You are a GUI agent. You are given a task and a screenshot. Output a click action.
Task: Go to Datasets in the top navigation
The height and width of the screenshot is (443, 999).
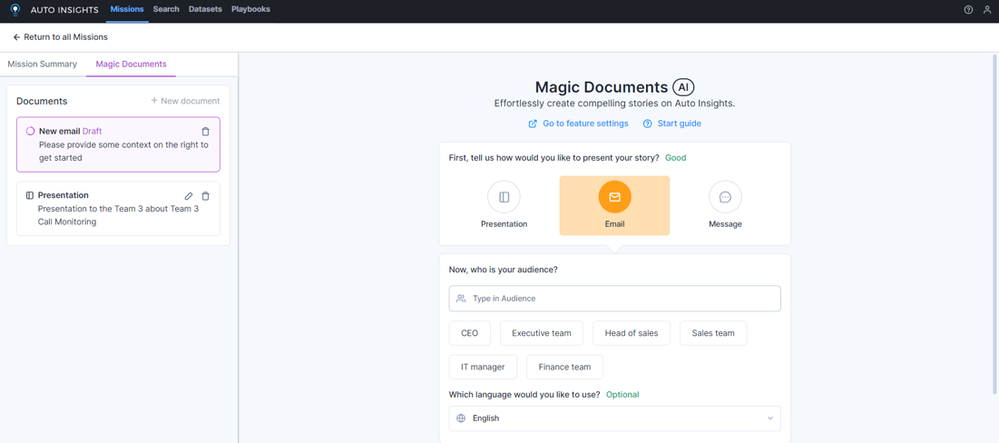point(205,10)
